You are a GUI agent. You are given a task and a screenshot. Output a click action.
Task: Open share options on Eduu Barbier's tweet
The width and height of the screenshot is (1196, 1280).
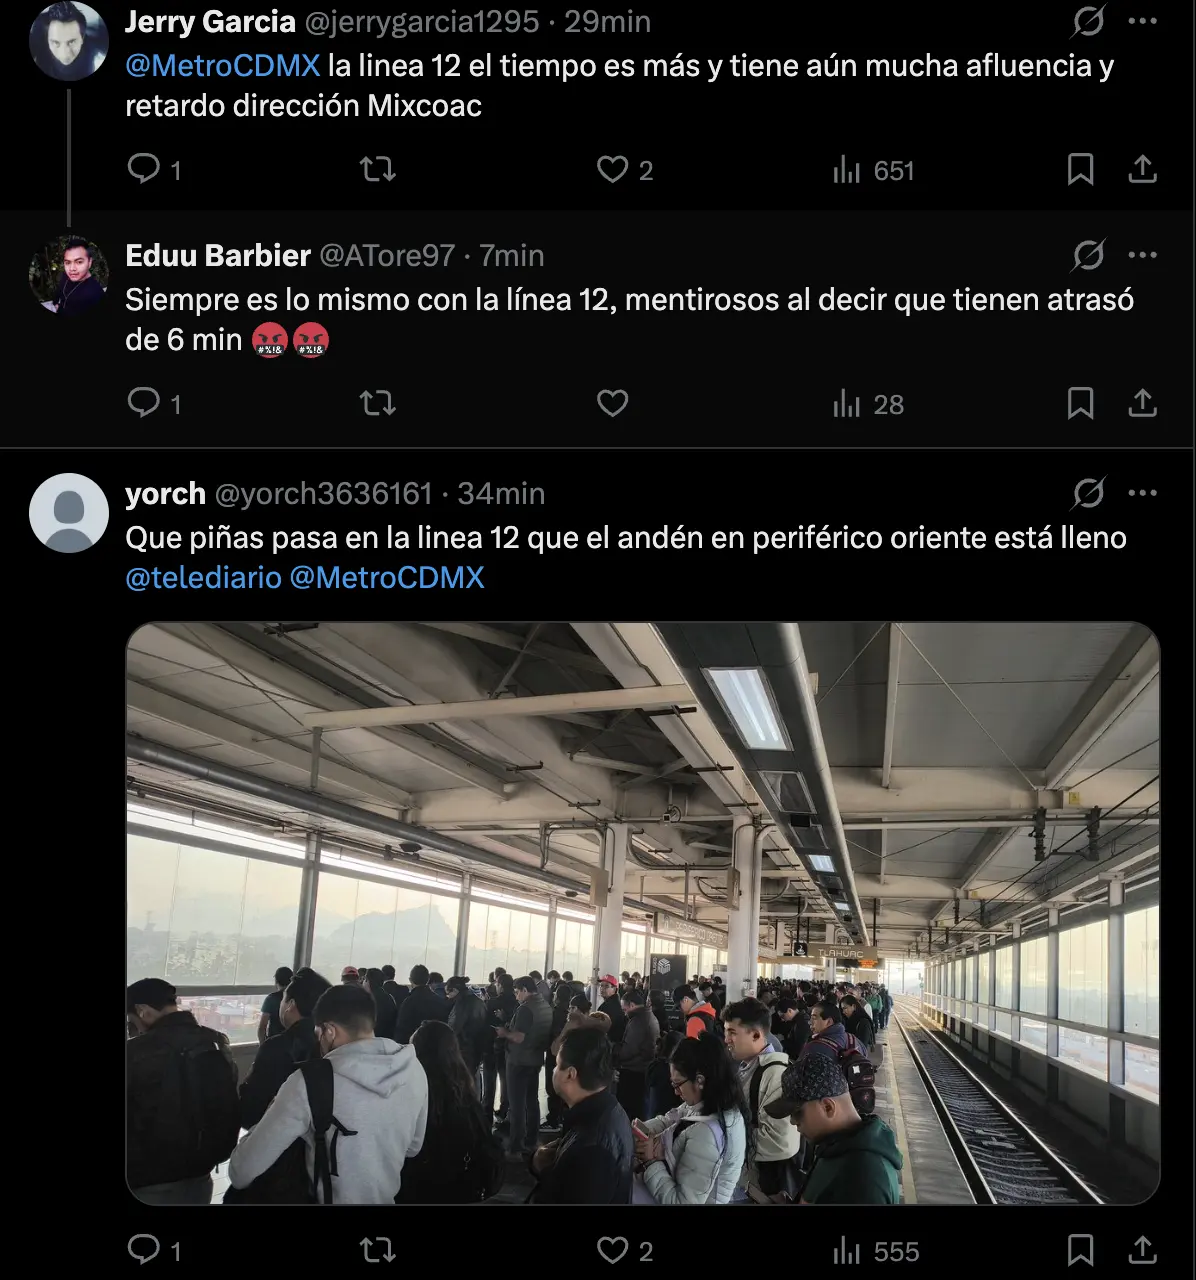(1143, 404)
